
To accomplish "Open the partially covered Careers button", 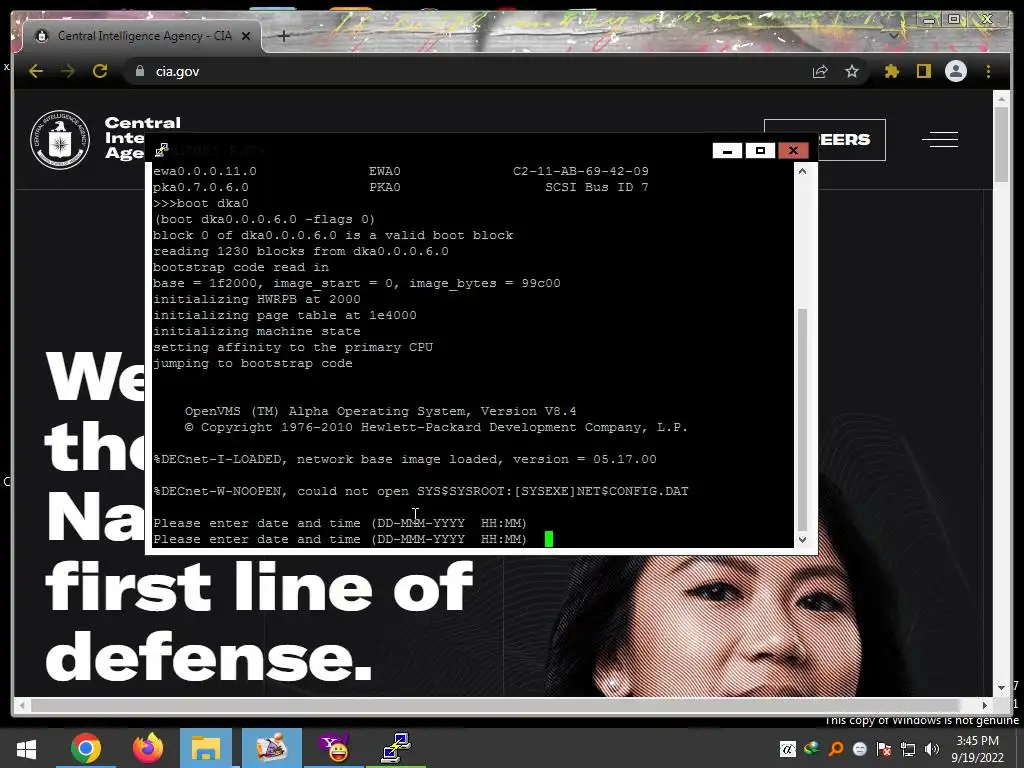I will [x=851, y=140].
